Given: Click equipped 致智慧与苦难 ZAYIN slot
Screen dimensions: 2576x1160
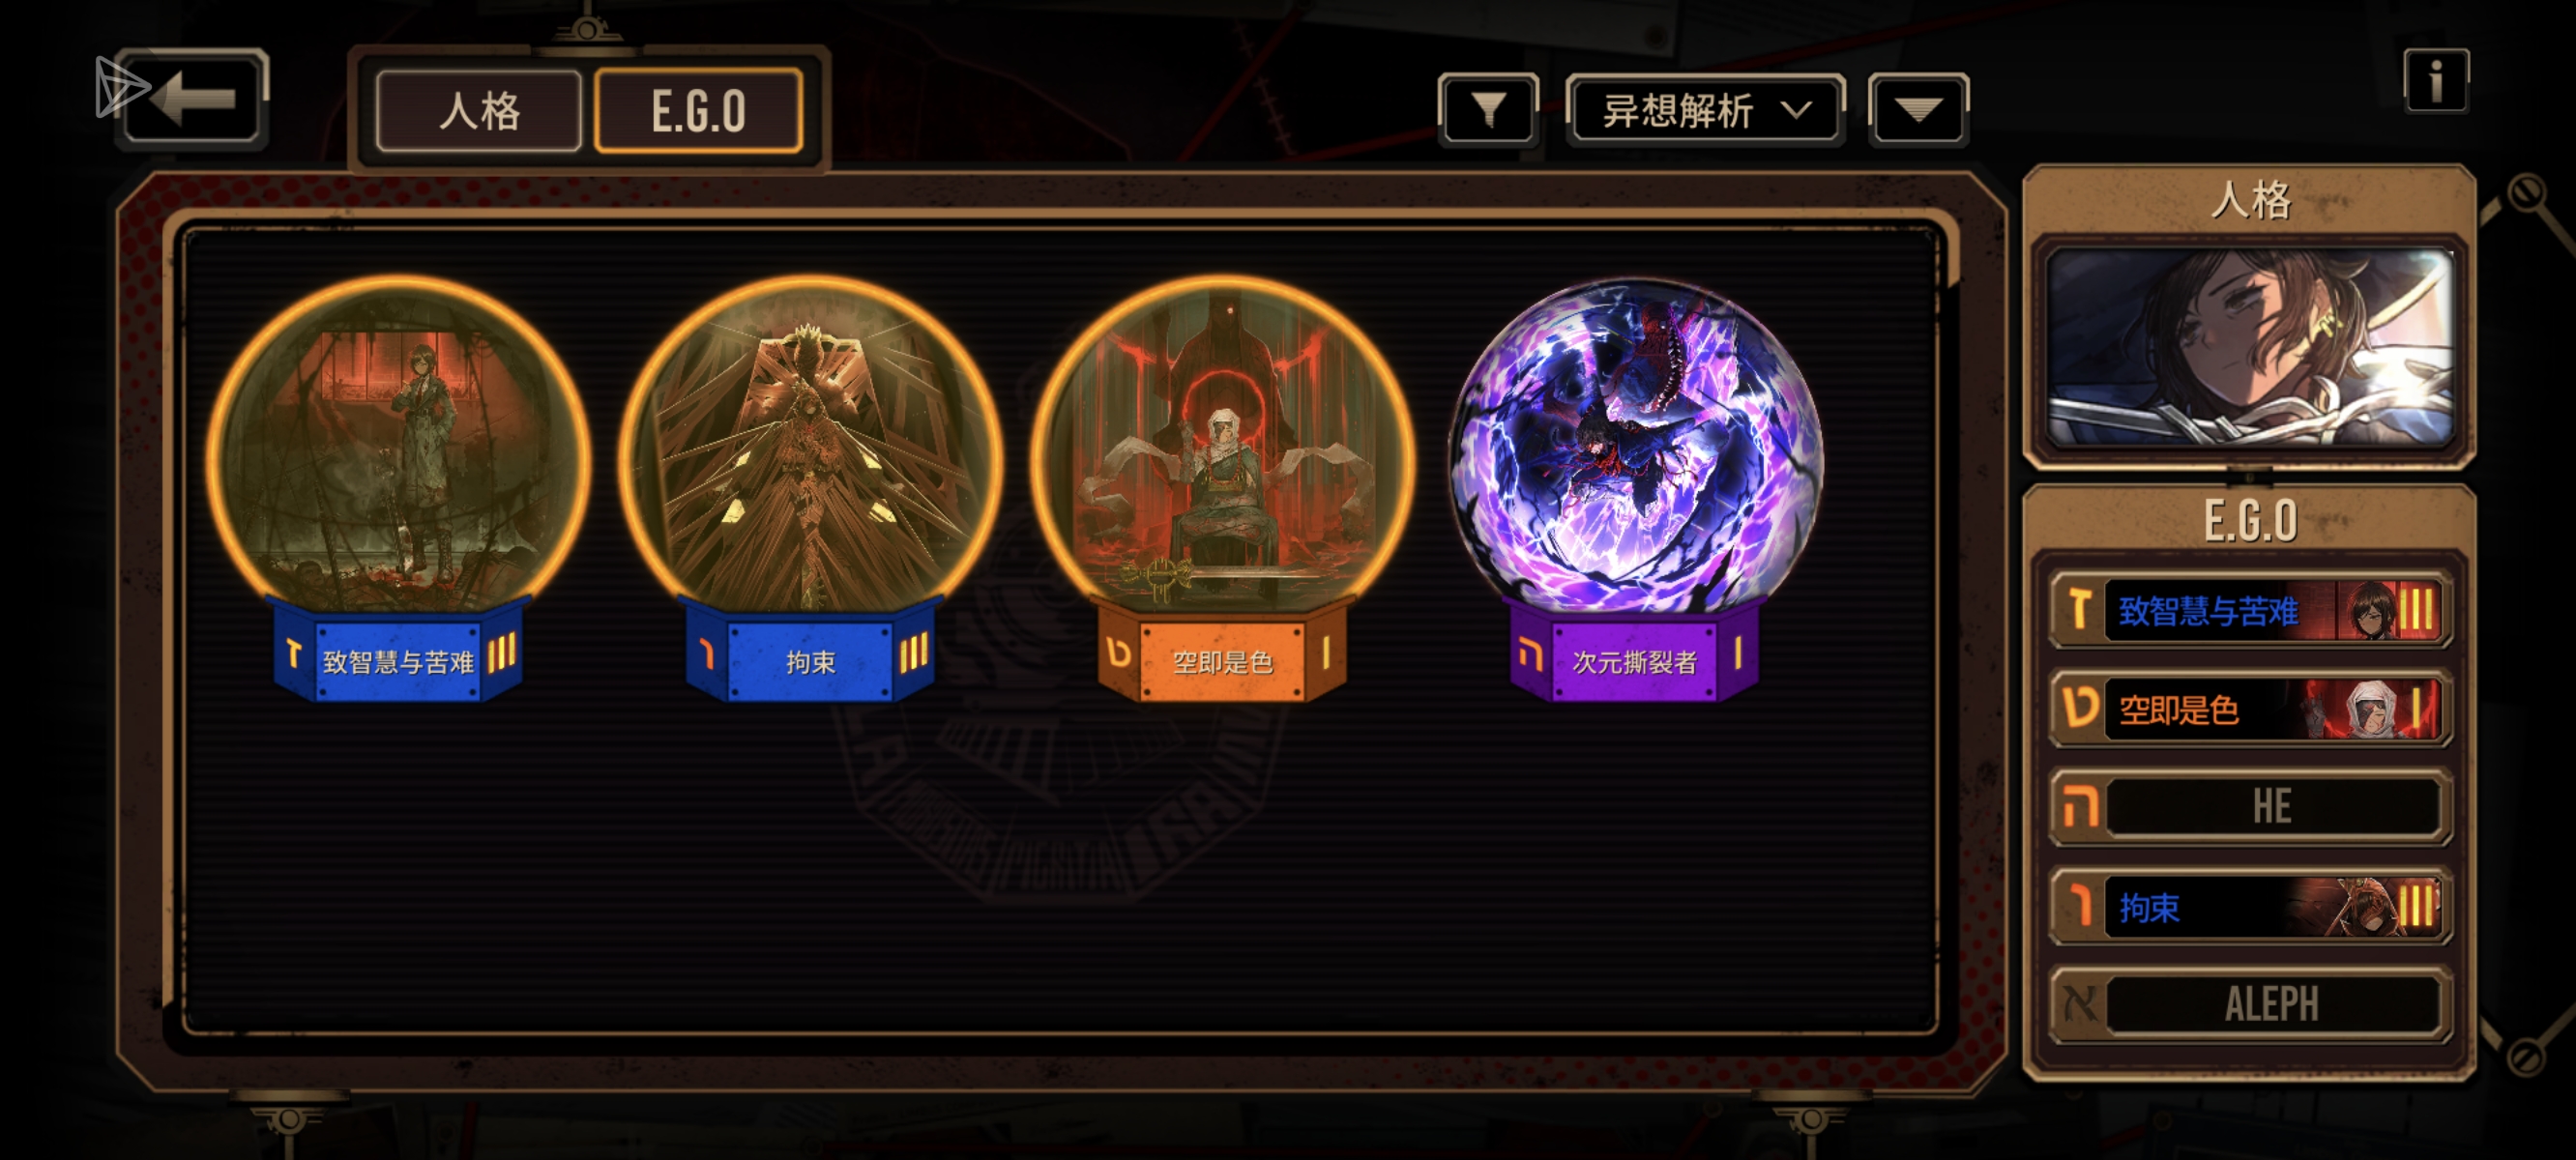Looking at the screenshot, I should [x=2250, y=610].
